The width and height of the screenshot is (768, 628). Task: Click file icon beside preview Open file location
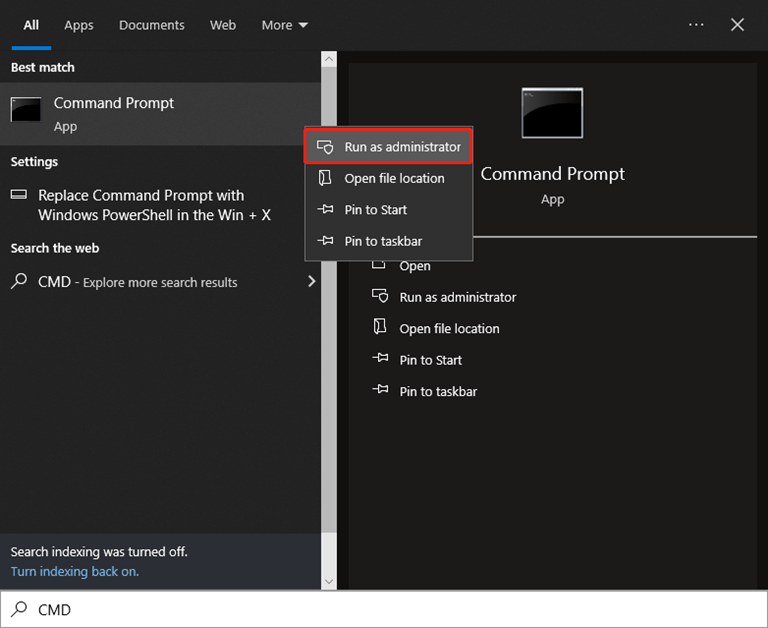click(x=380, y=327)
